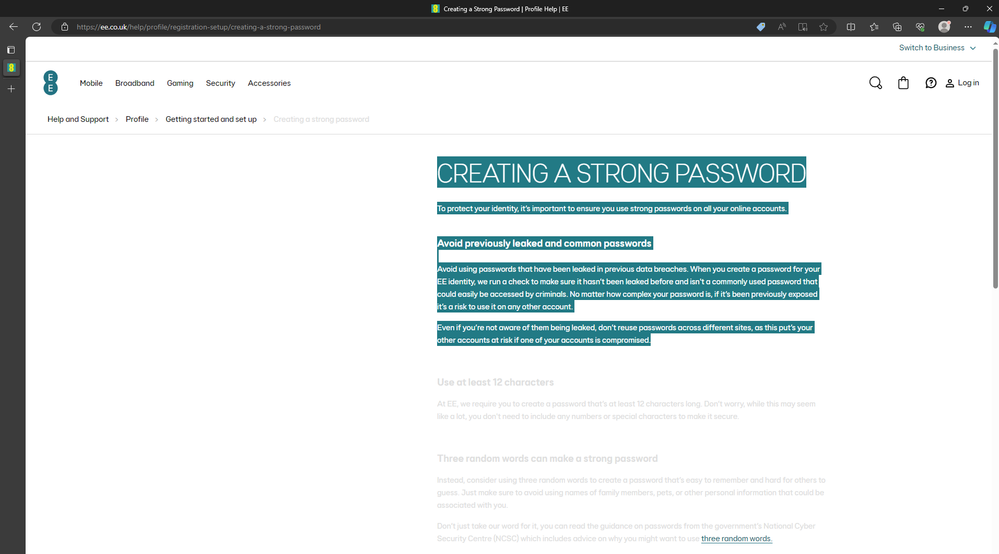
Task: Open the Broadband menu
Action: (134, 83)
